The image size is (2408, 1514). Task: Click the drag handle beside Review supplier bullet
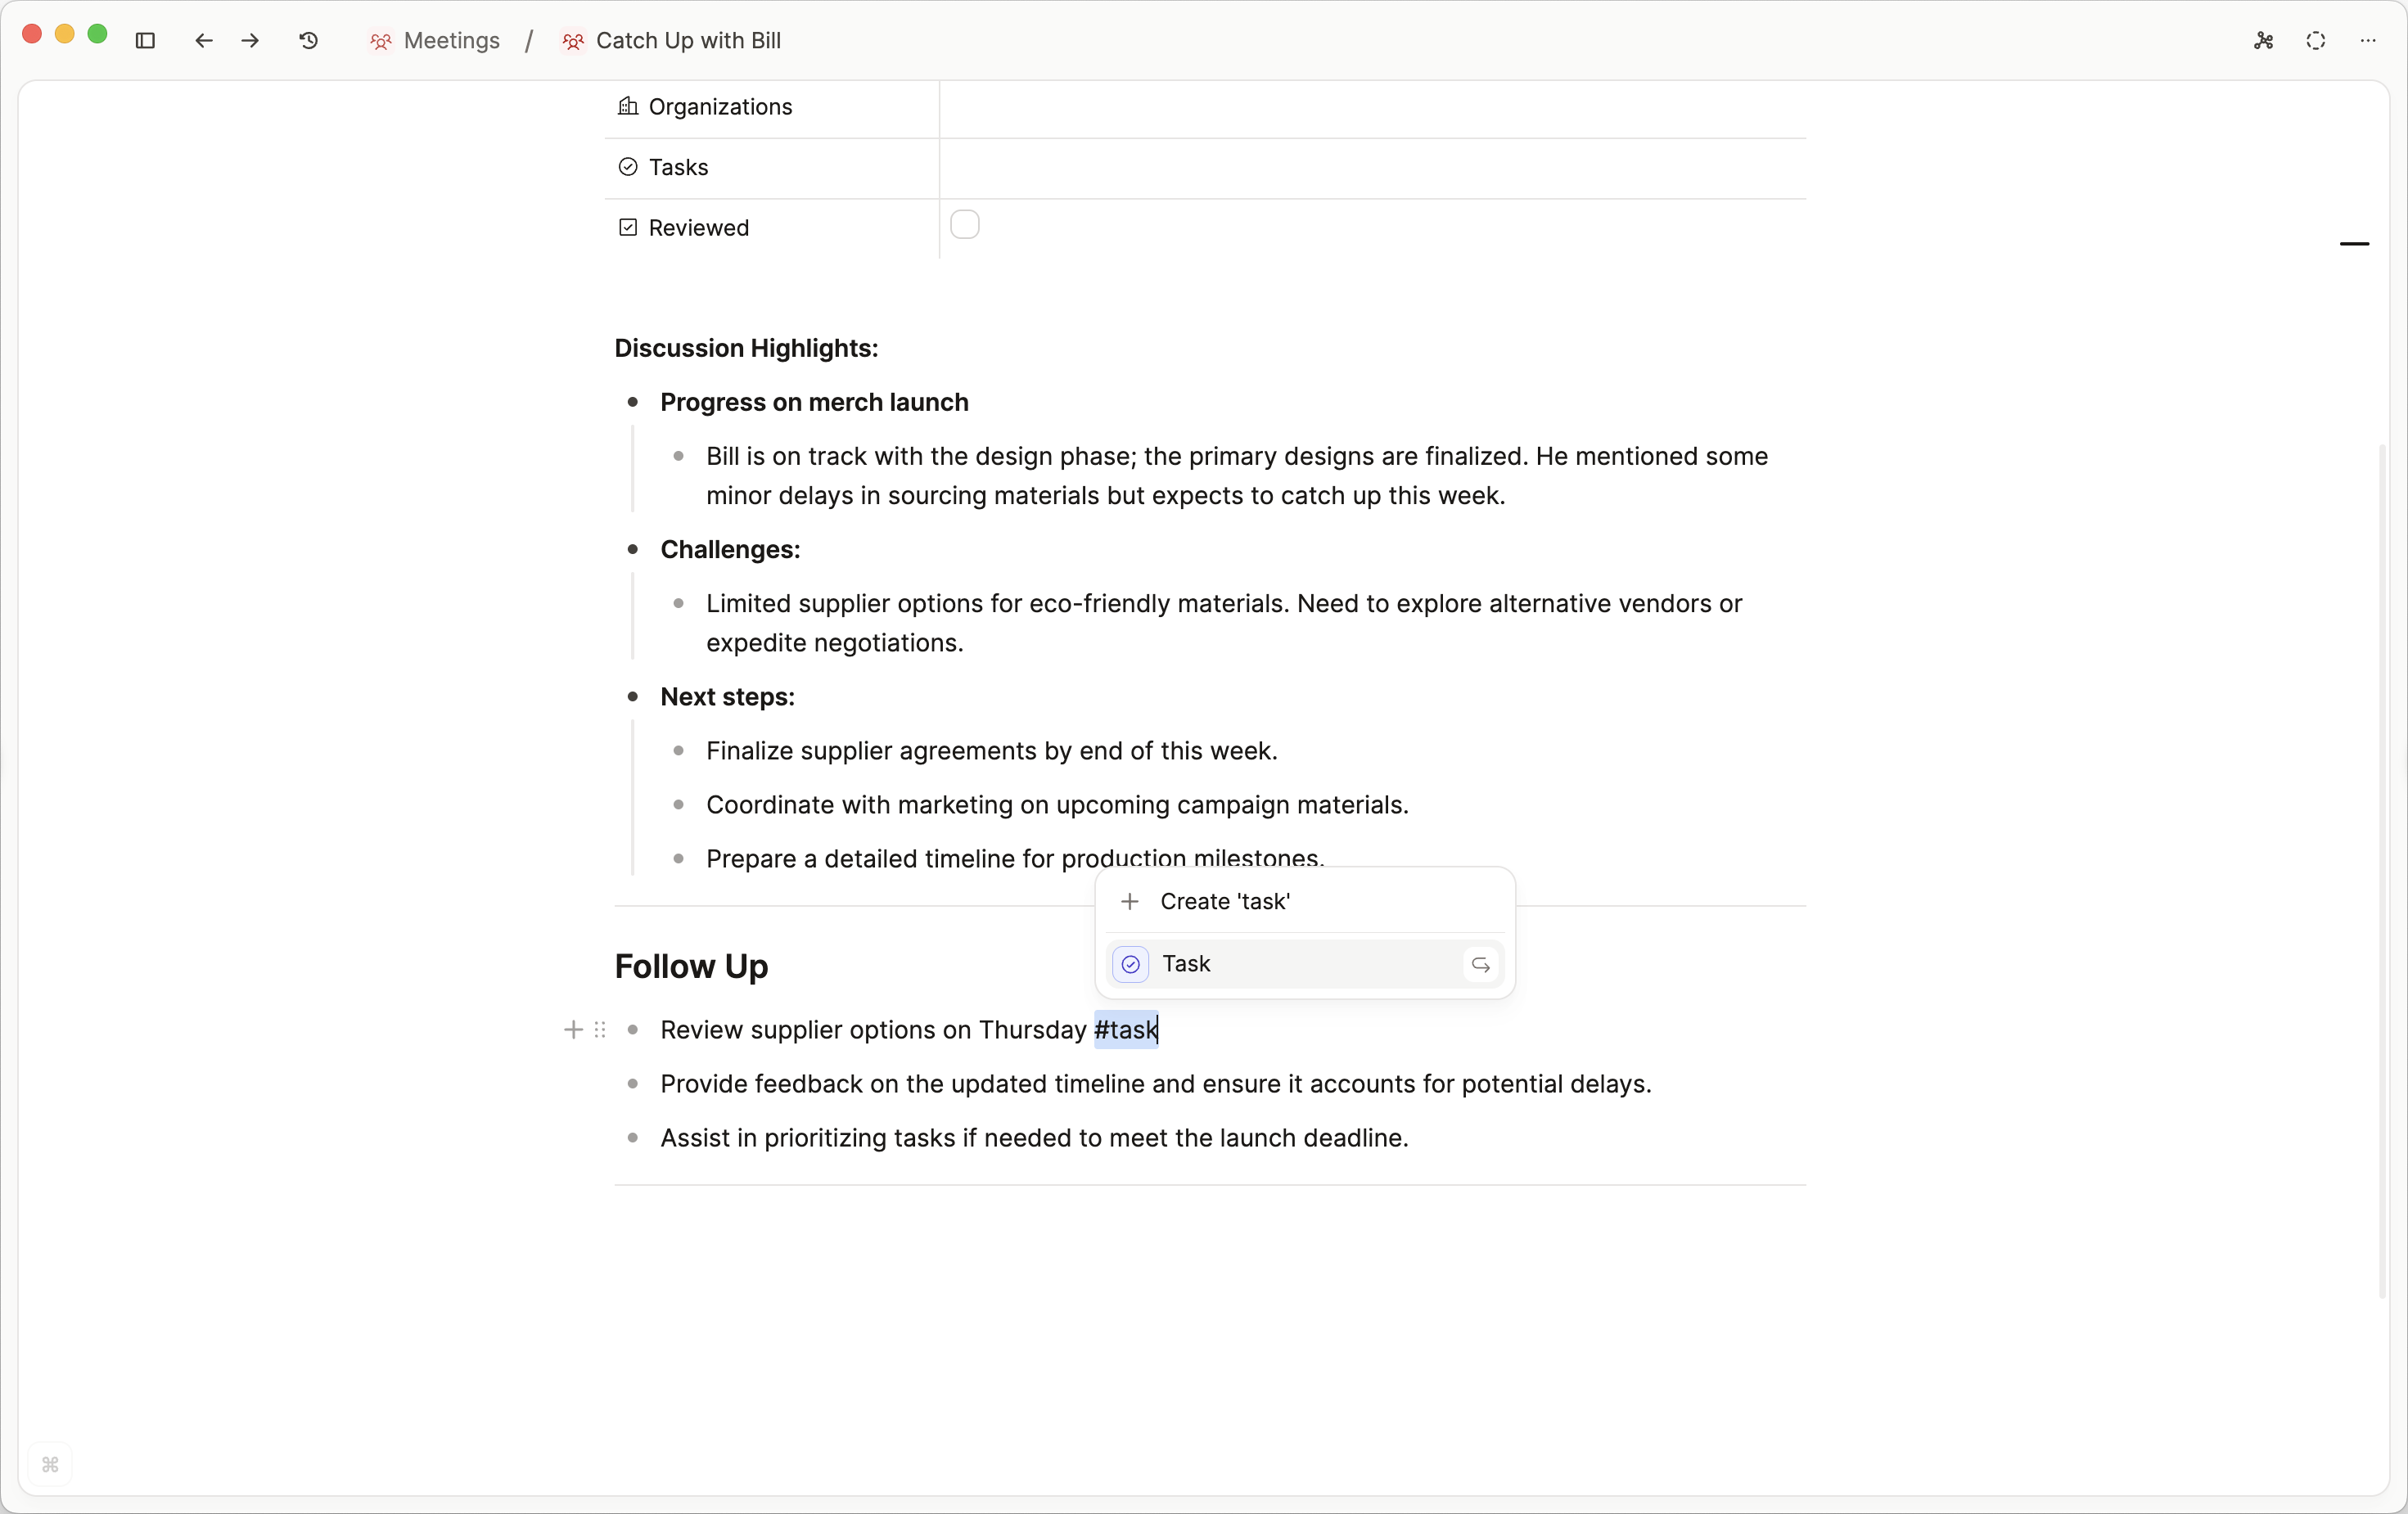pos(600,1030)
